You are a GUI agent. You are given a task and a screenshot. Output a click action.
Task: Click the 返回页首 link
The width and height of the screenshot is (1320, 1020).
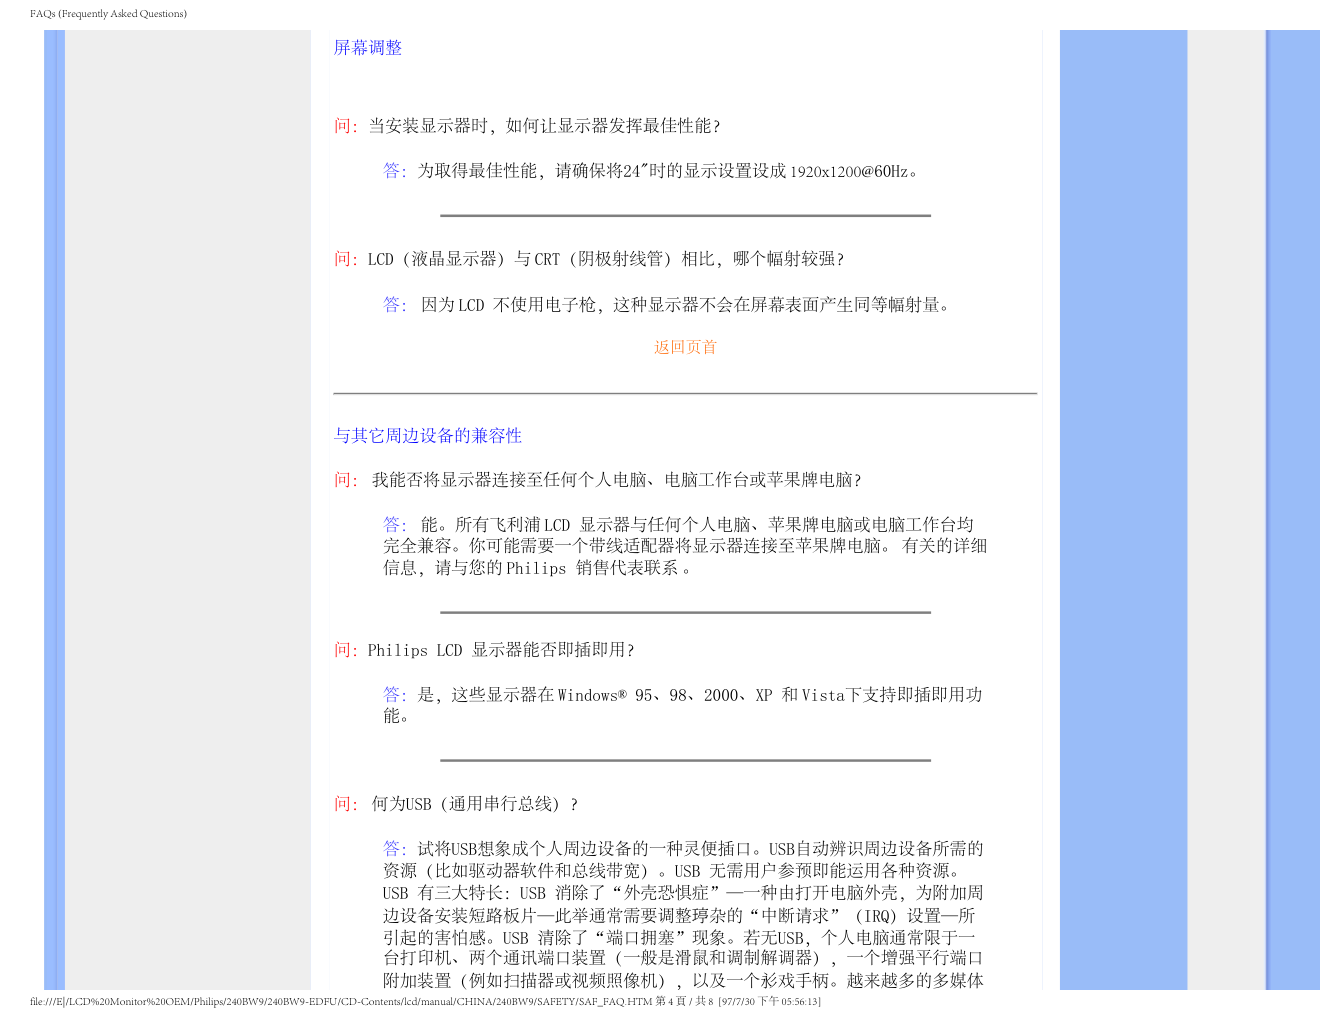coord(685,347)
